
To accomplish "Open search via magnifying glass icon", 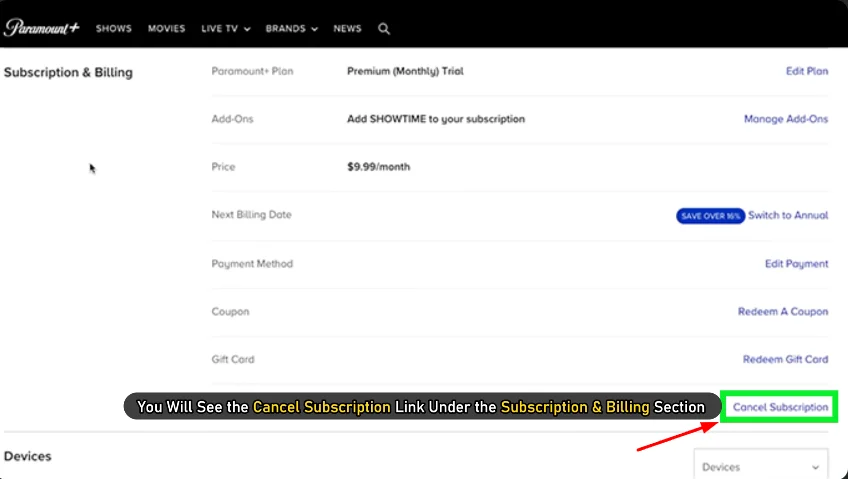I will [384, 29].
